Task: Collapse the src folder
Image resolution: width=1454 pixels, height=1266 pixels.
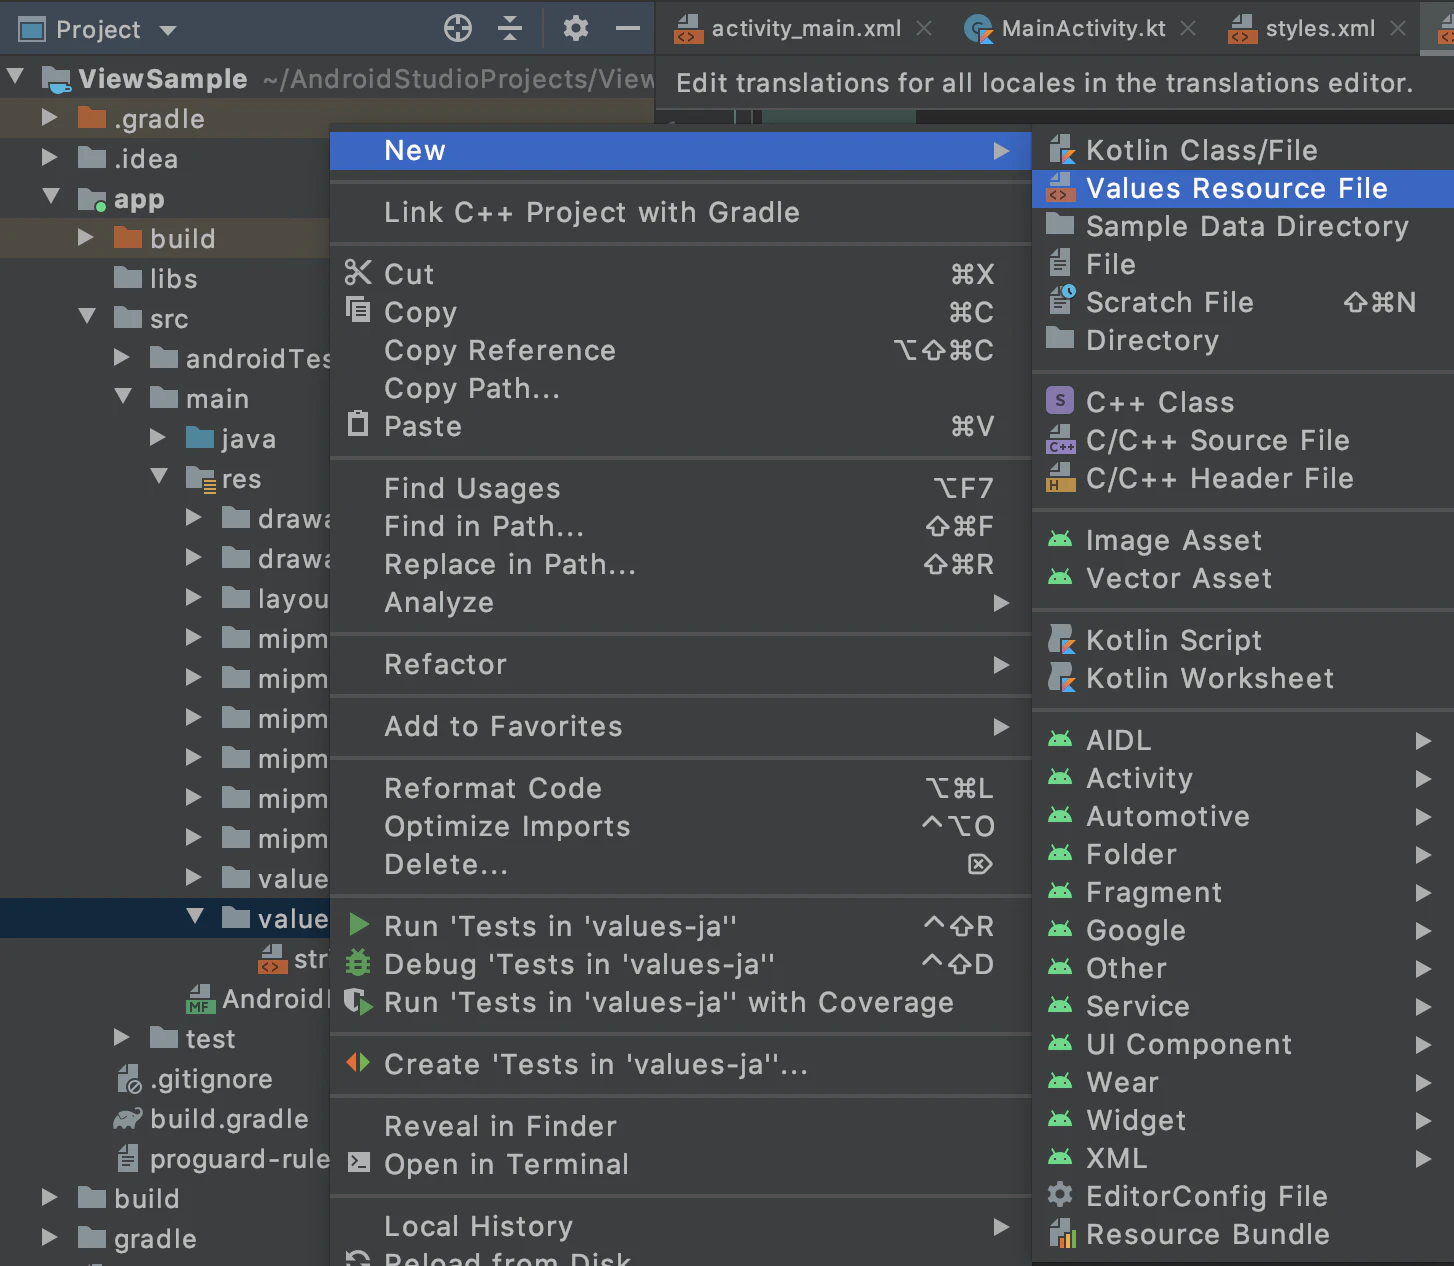Action: [x=88, y=317]
